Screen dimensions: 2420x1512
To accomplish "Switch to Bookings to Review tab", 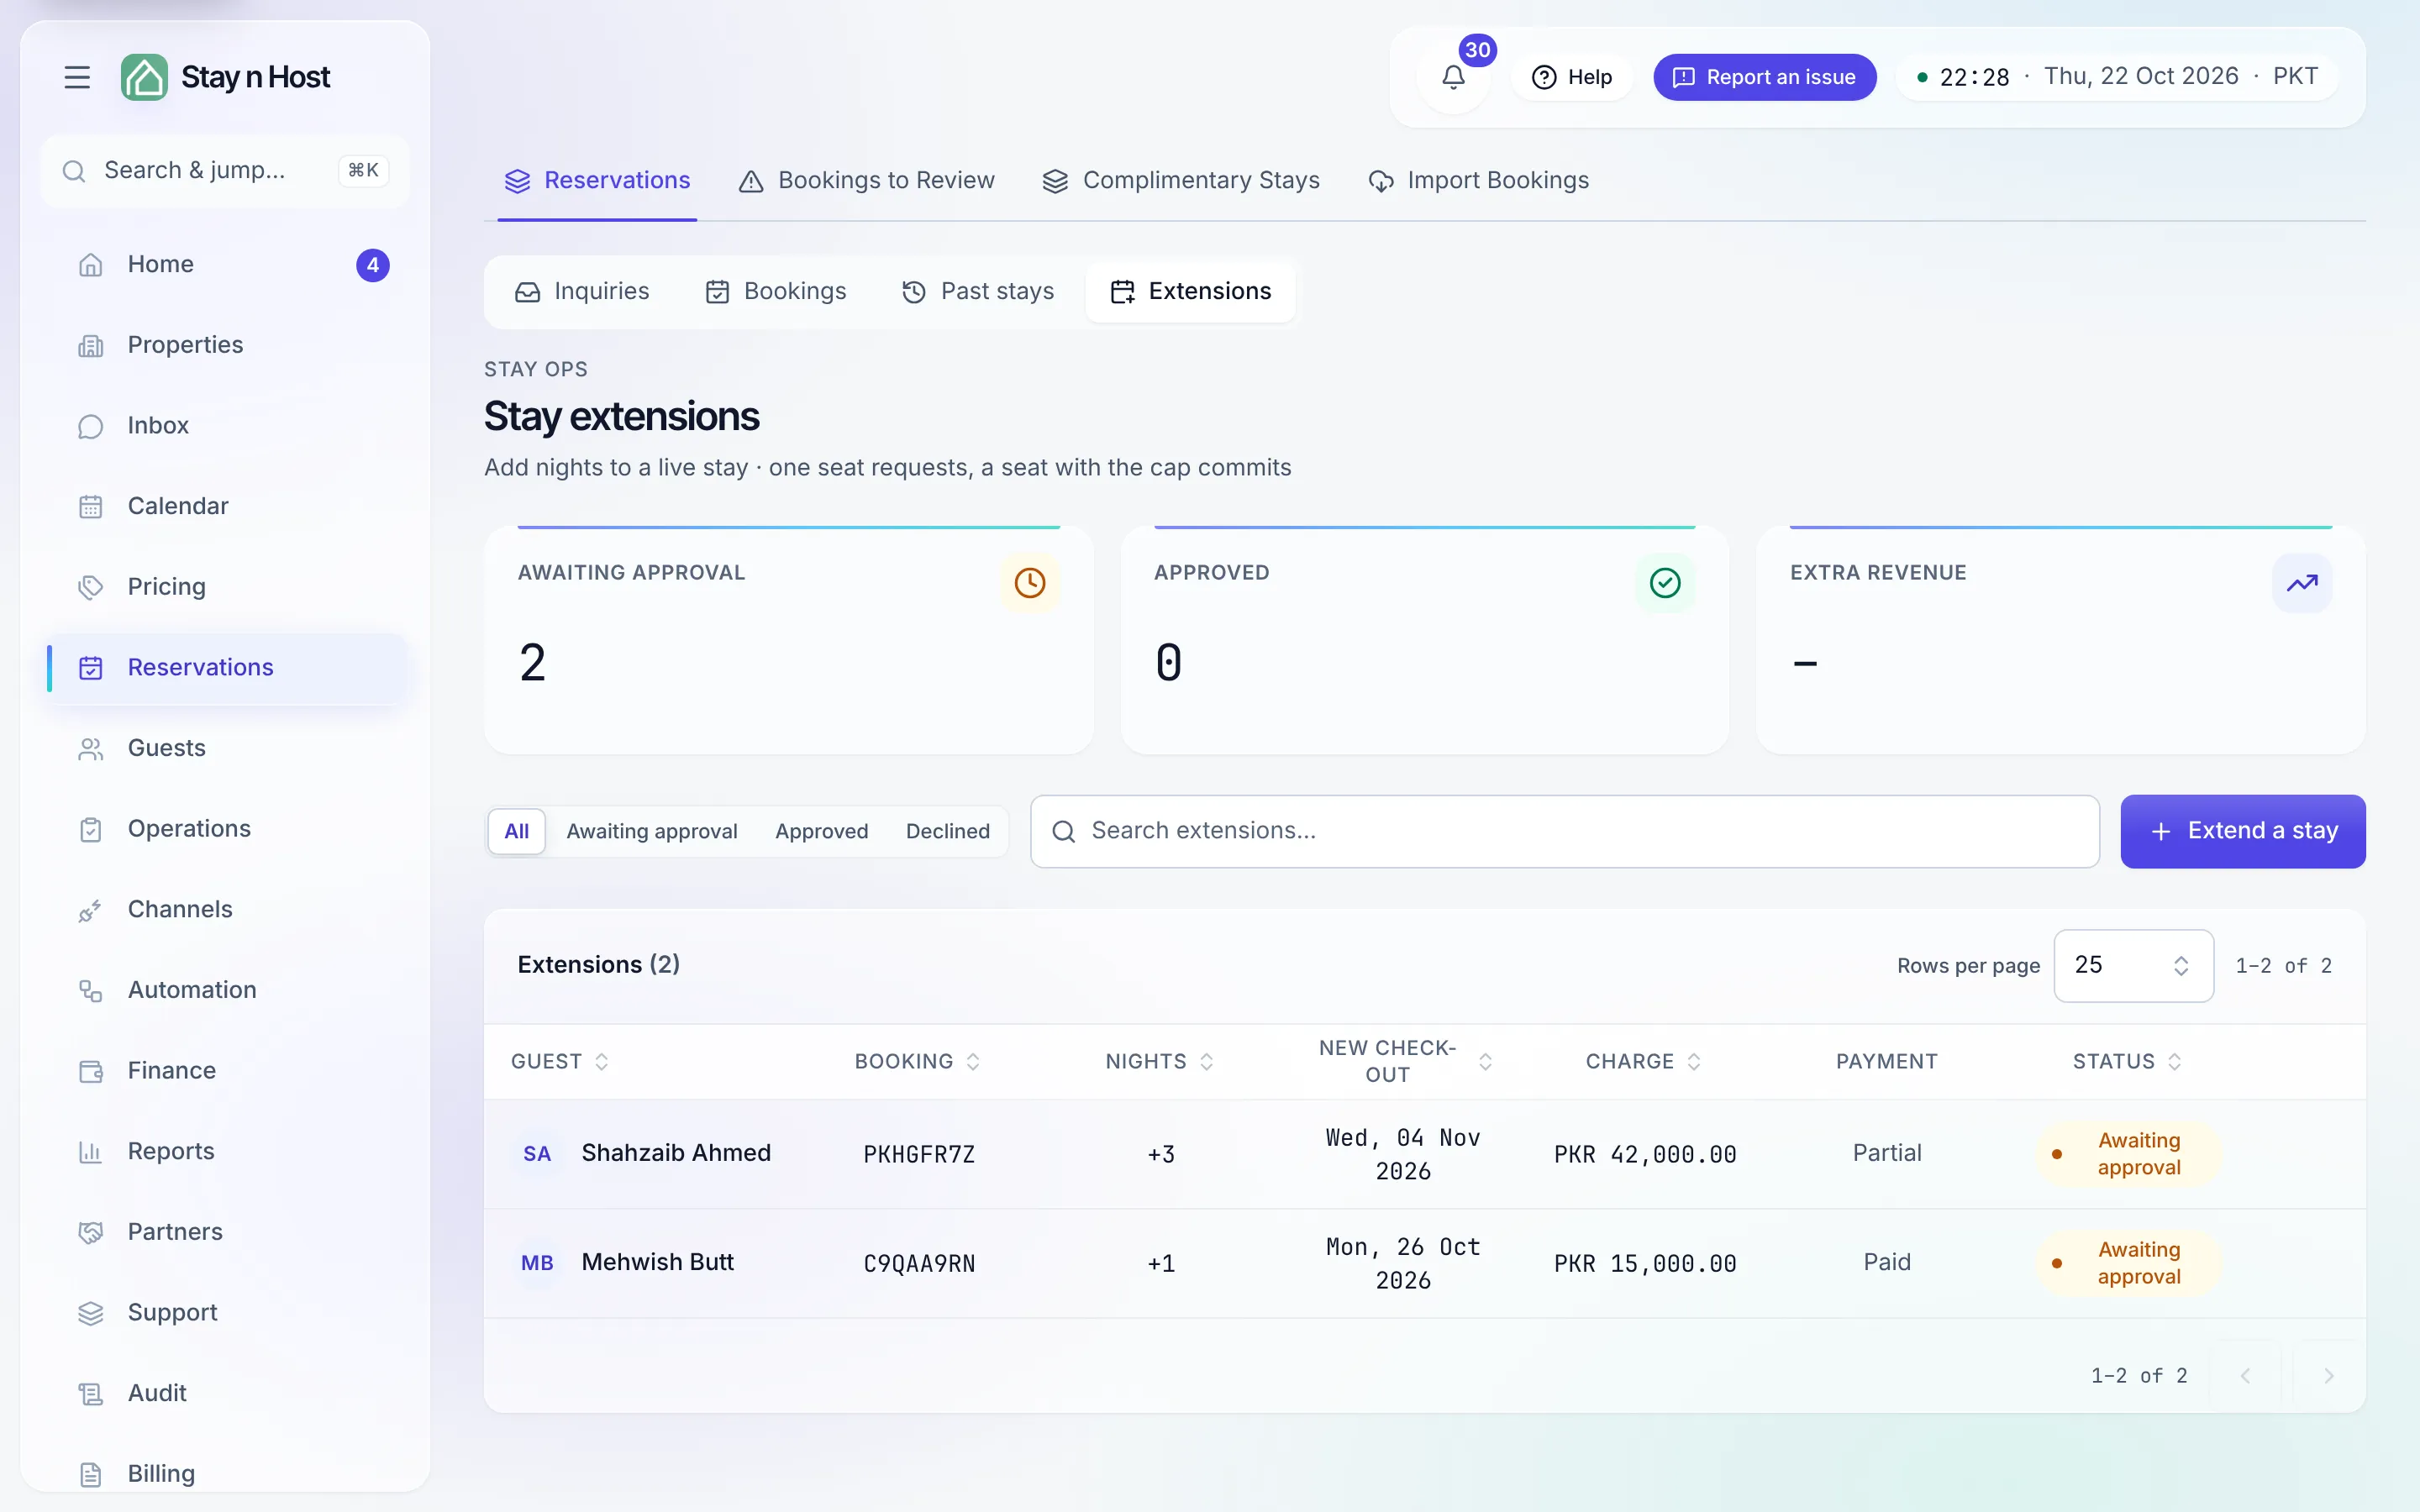I will [866, 181].
